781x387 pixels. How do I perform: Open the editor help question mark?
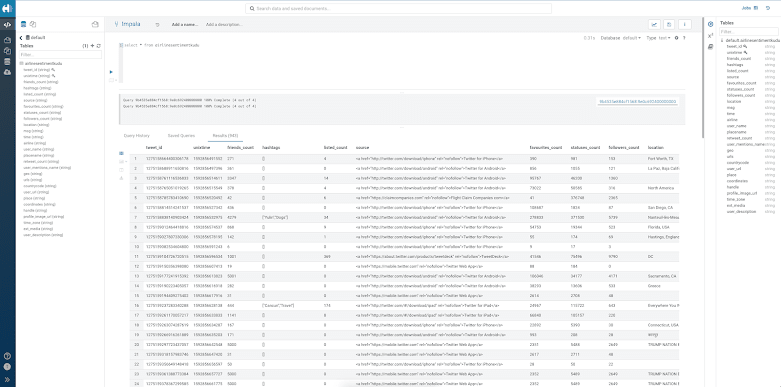(684, 38)
